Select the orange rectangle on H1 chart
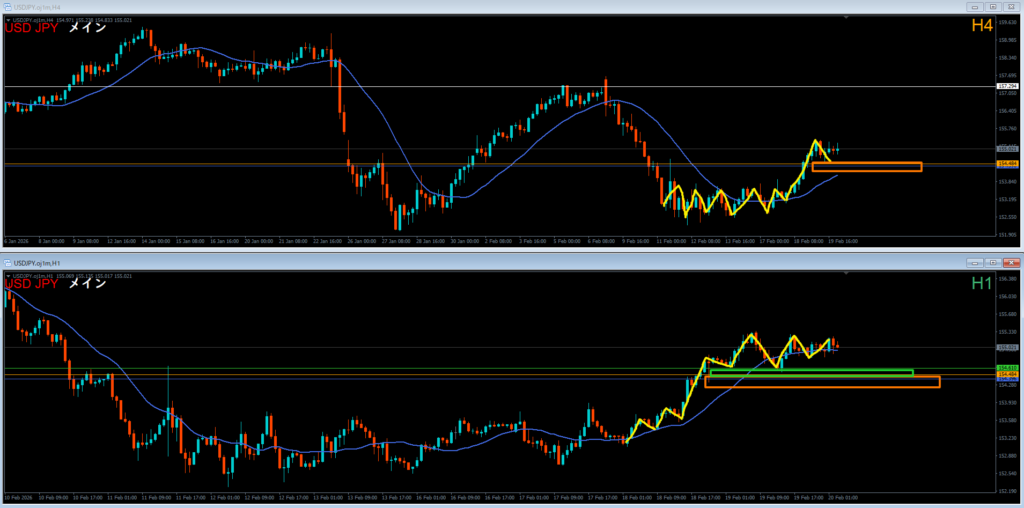 [822, 382]
